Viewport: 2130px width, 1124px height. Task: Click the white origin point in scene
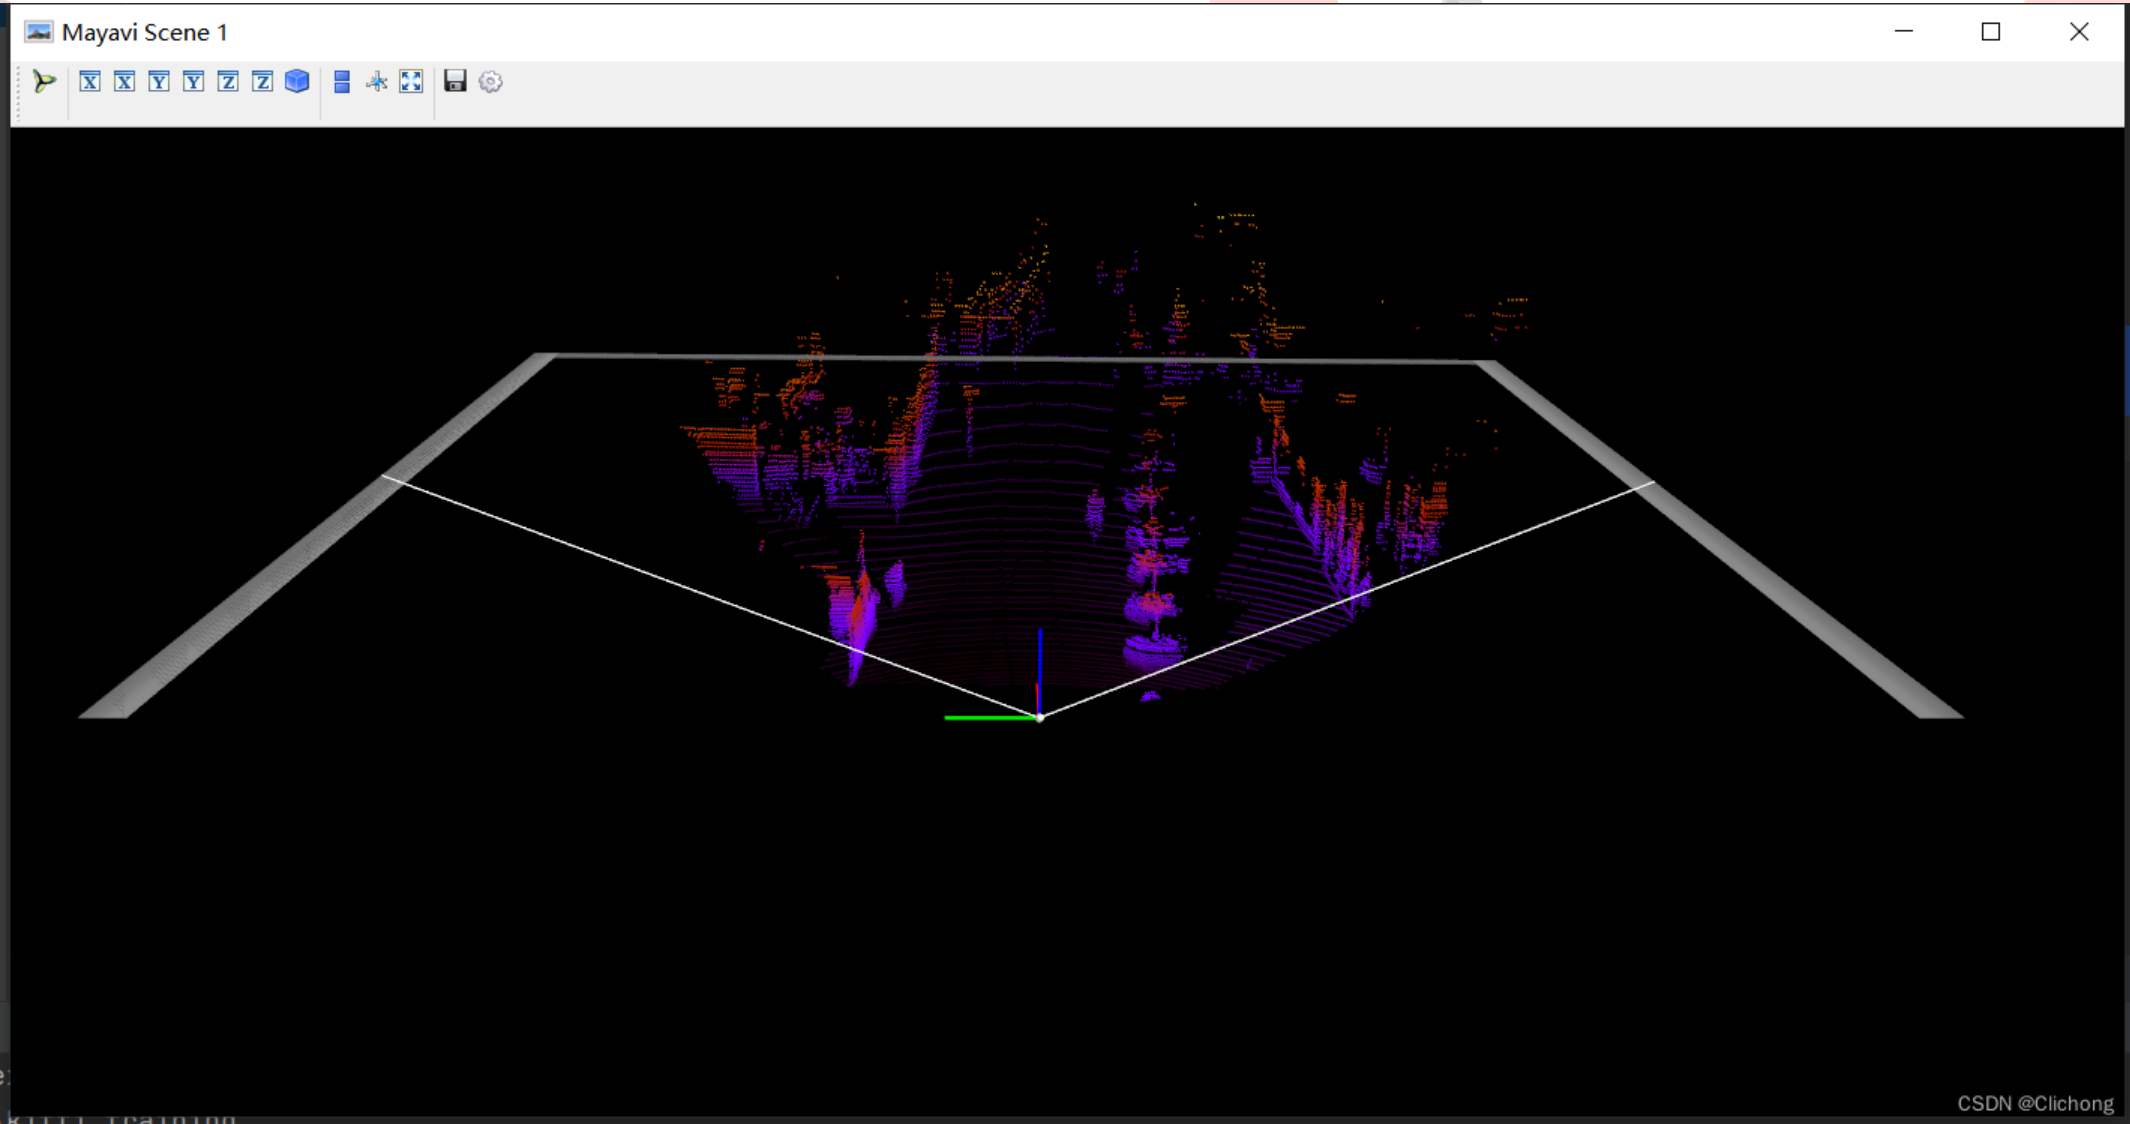click(x=1040, y=717)
